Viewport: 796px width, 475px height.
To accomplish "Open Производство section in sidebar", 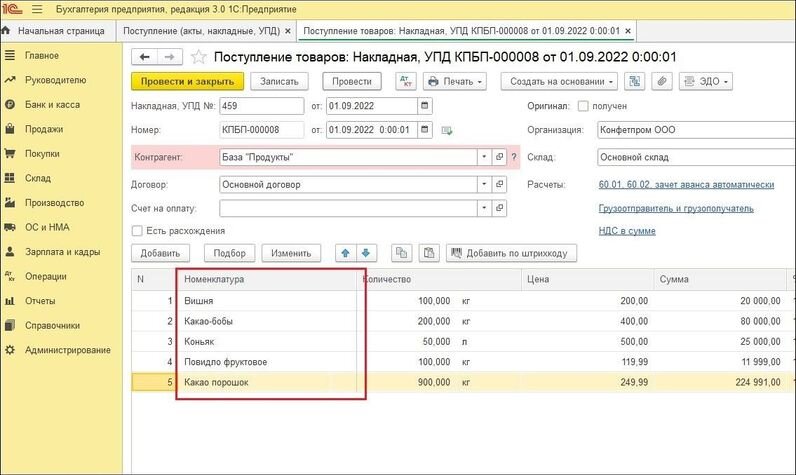I will (x=54, y=202).
